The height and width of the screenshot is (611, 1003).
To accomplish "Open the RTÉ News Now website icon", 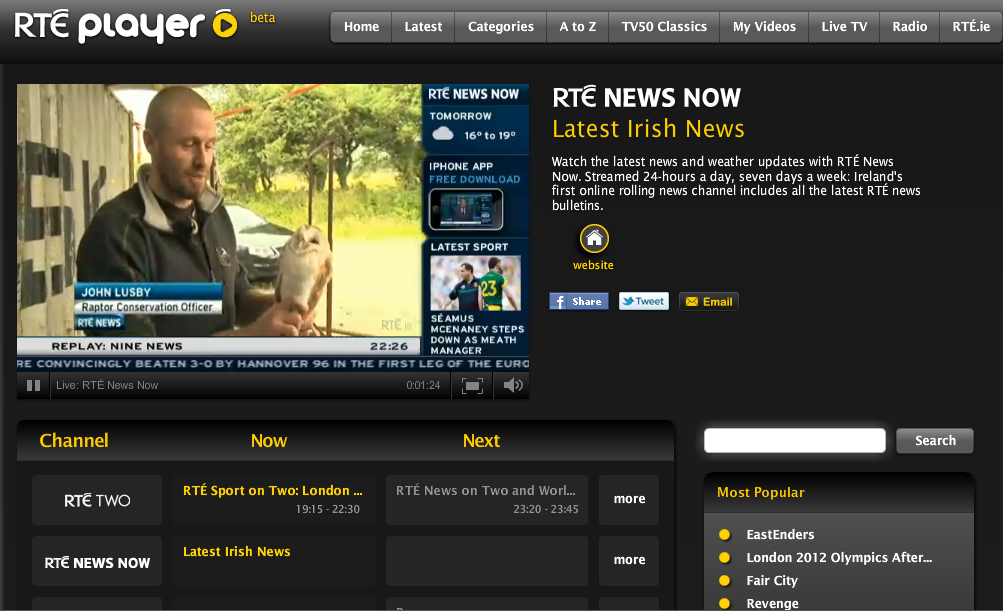I will click(594, 239).
